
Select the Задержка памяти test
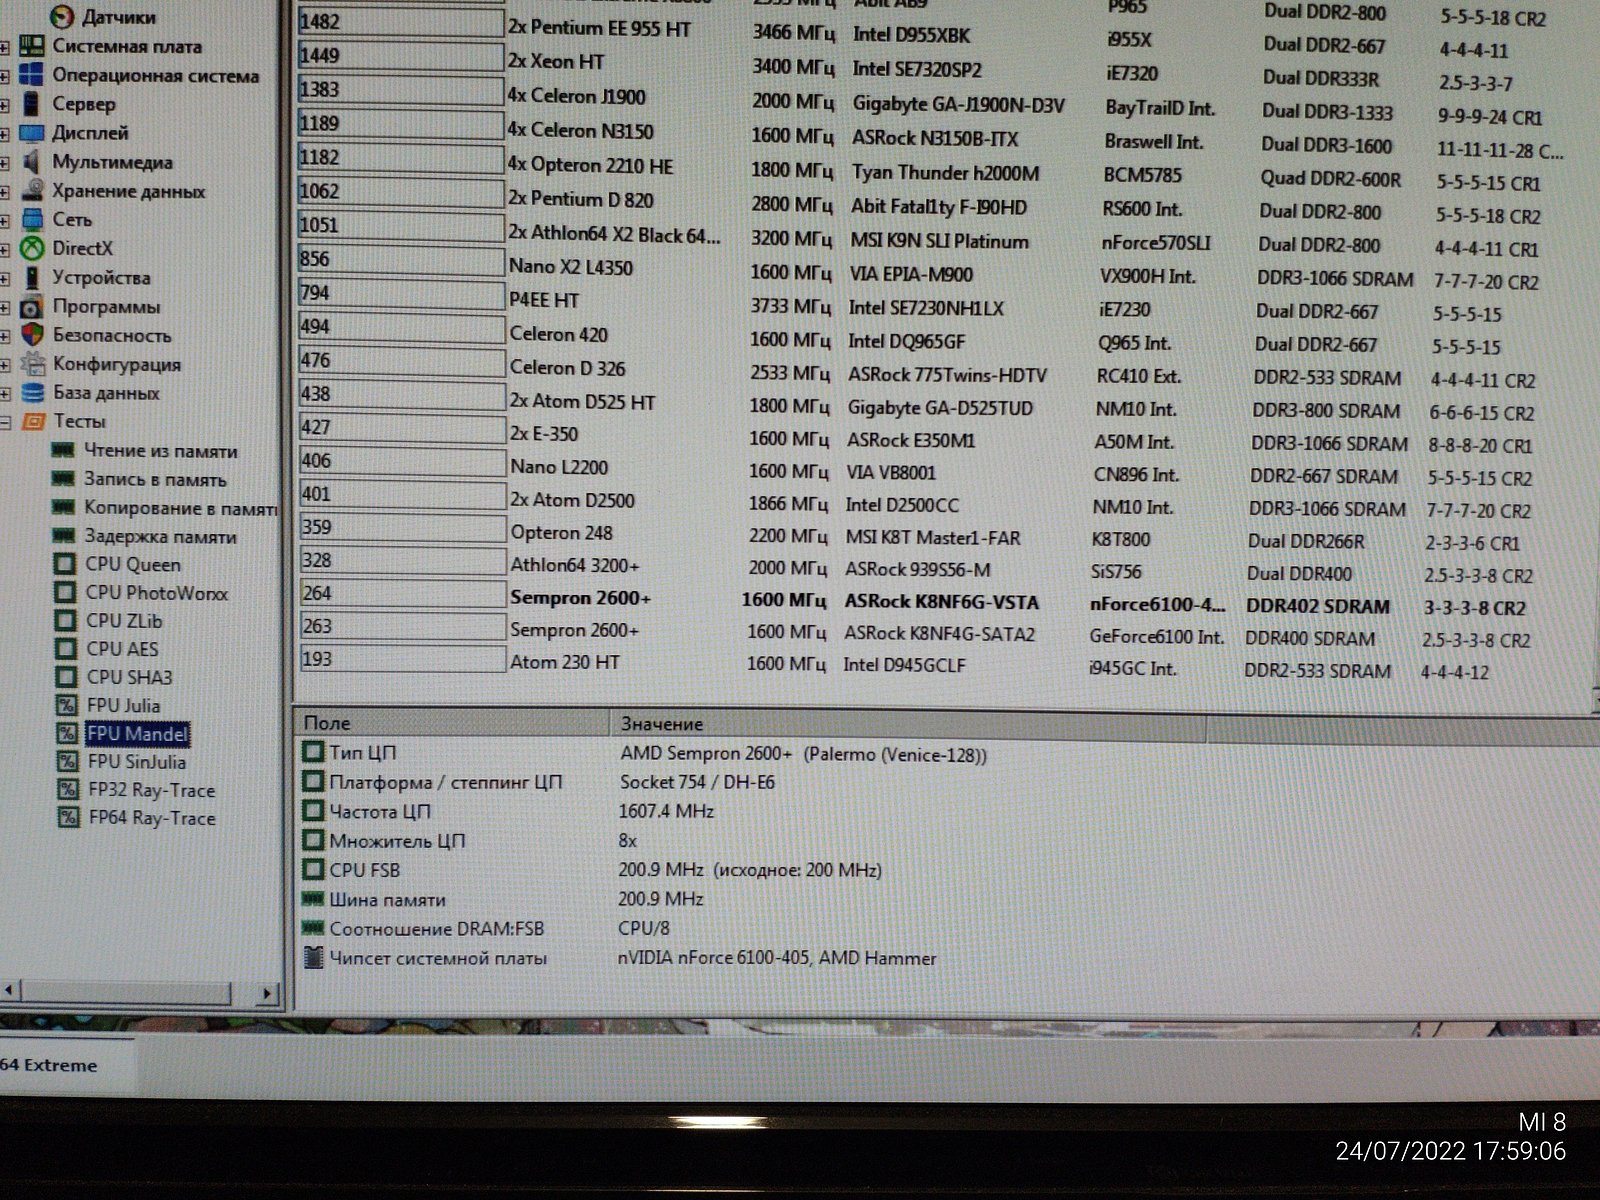pos(161,537)
